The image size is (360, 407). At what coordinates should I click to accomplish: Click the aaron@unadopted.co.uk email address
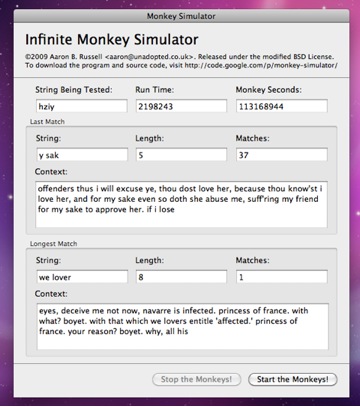pyautogui.click(x=149, y=57)
